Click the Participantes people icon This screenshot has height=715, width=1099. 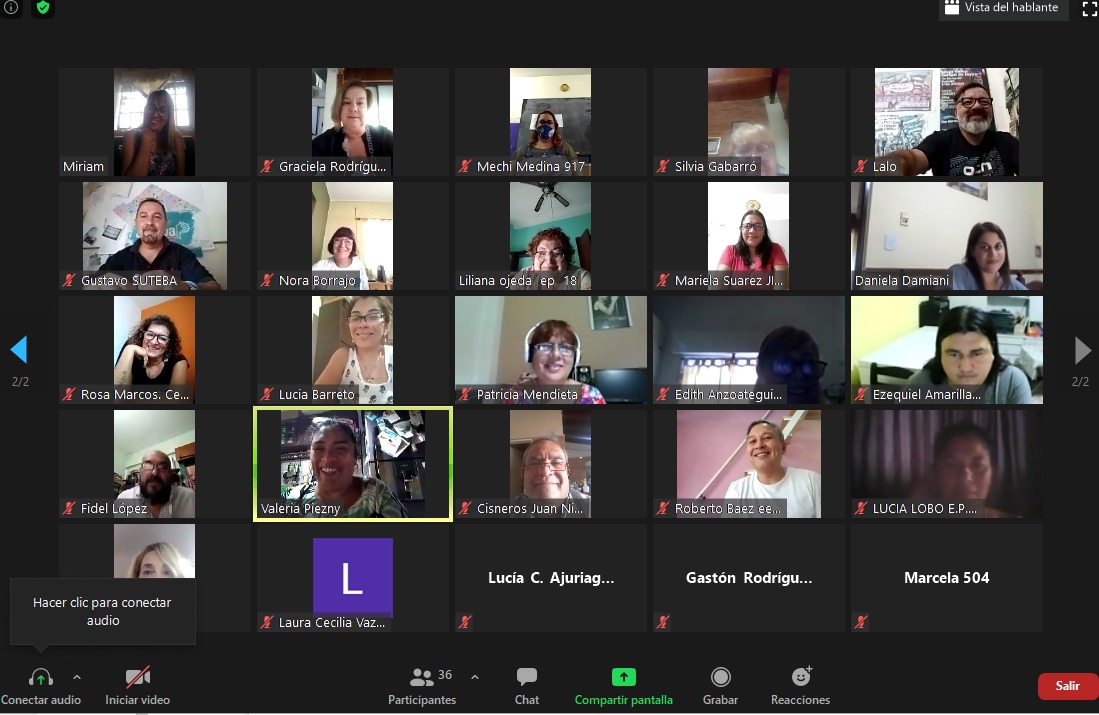(x=422, y=677)
